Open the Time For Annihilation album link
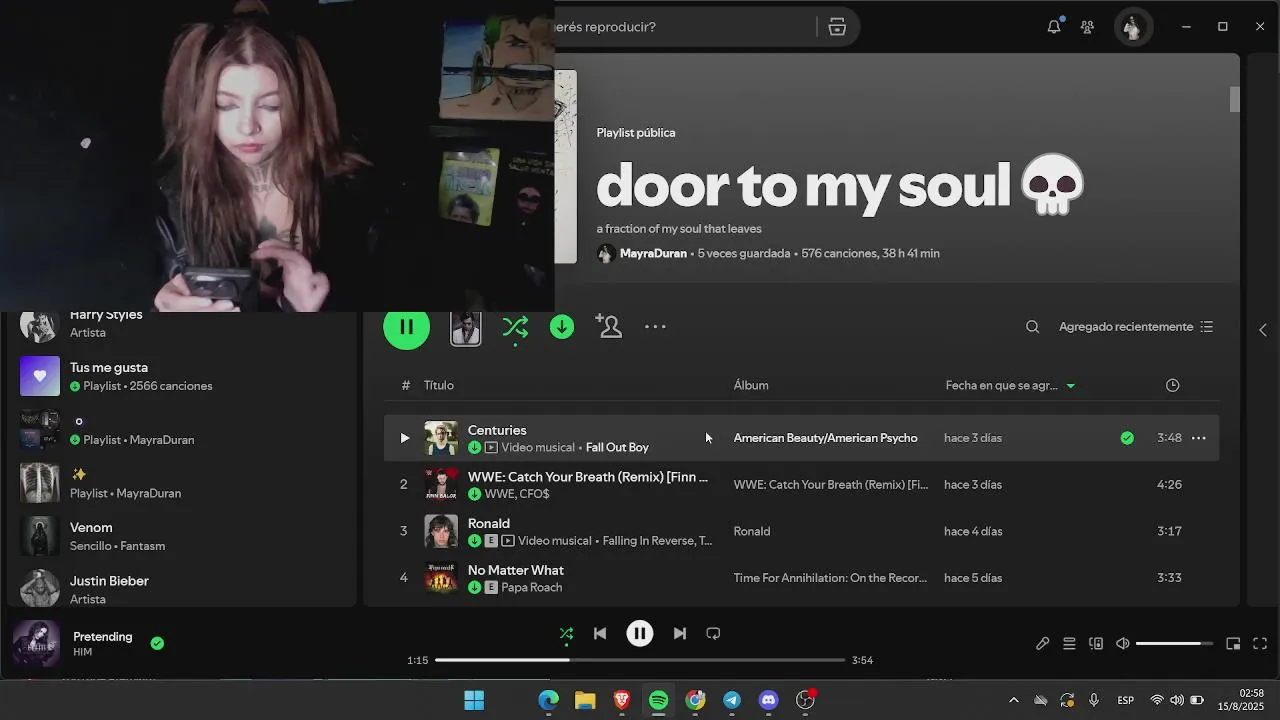The width and height of the screenshot is (1280, 720). [830, 578]
